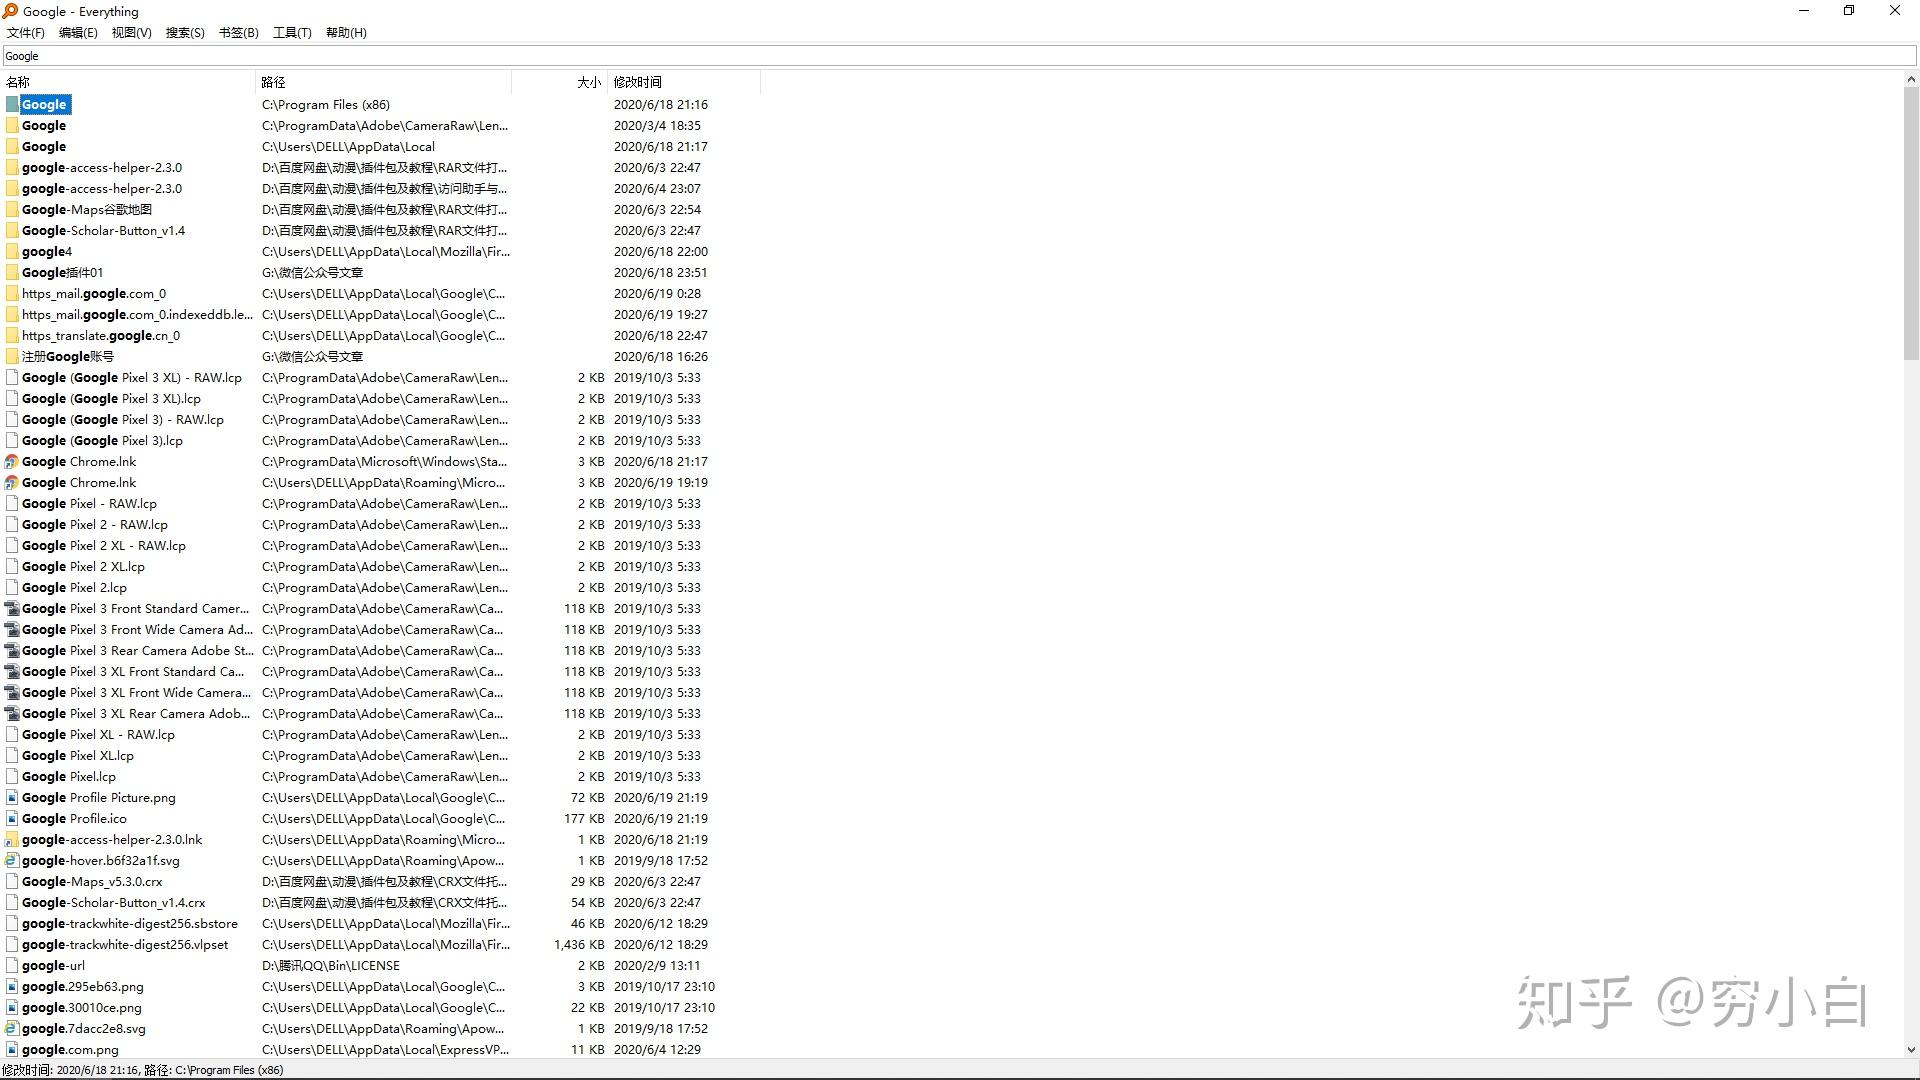Open the 书签(B) menu
The width and height of the screenshot is (1920, 1080).
238,33
